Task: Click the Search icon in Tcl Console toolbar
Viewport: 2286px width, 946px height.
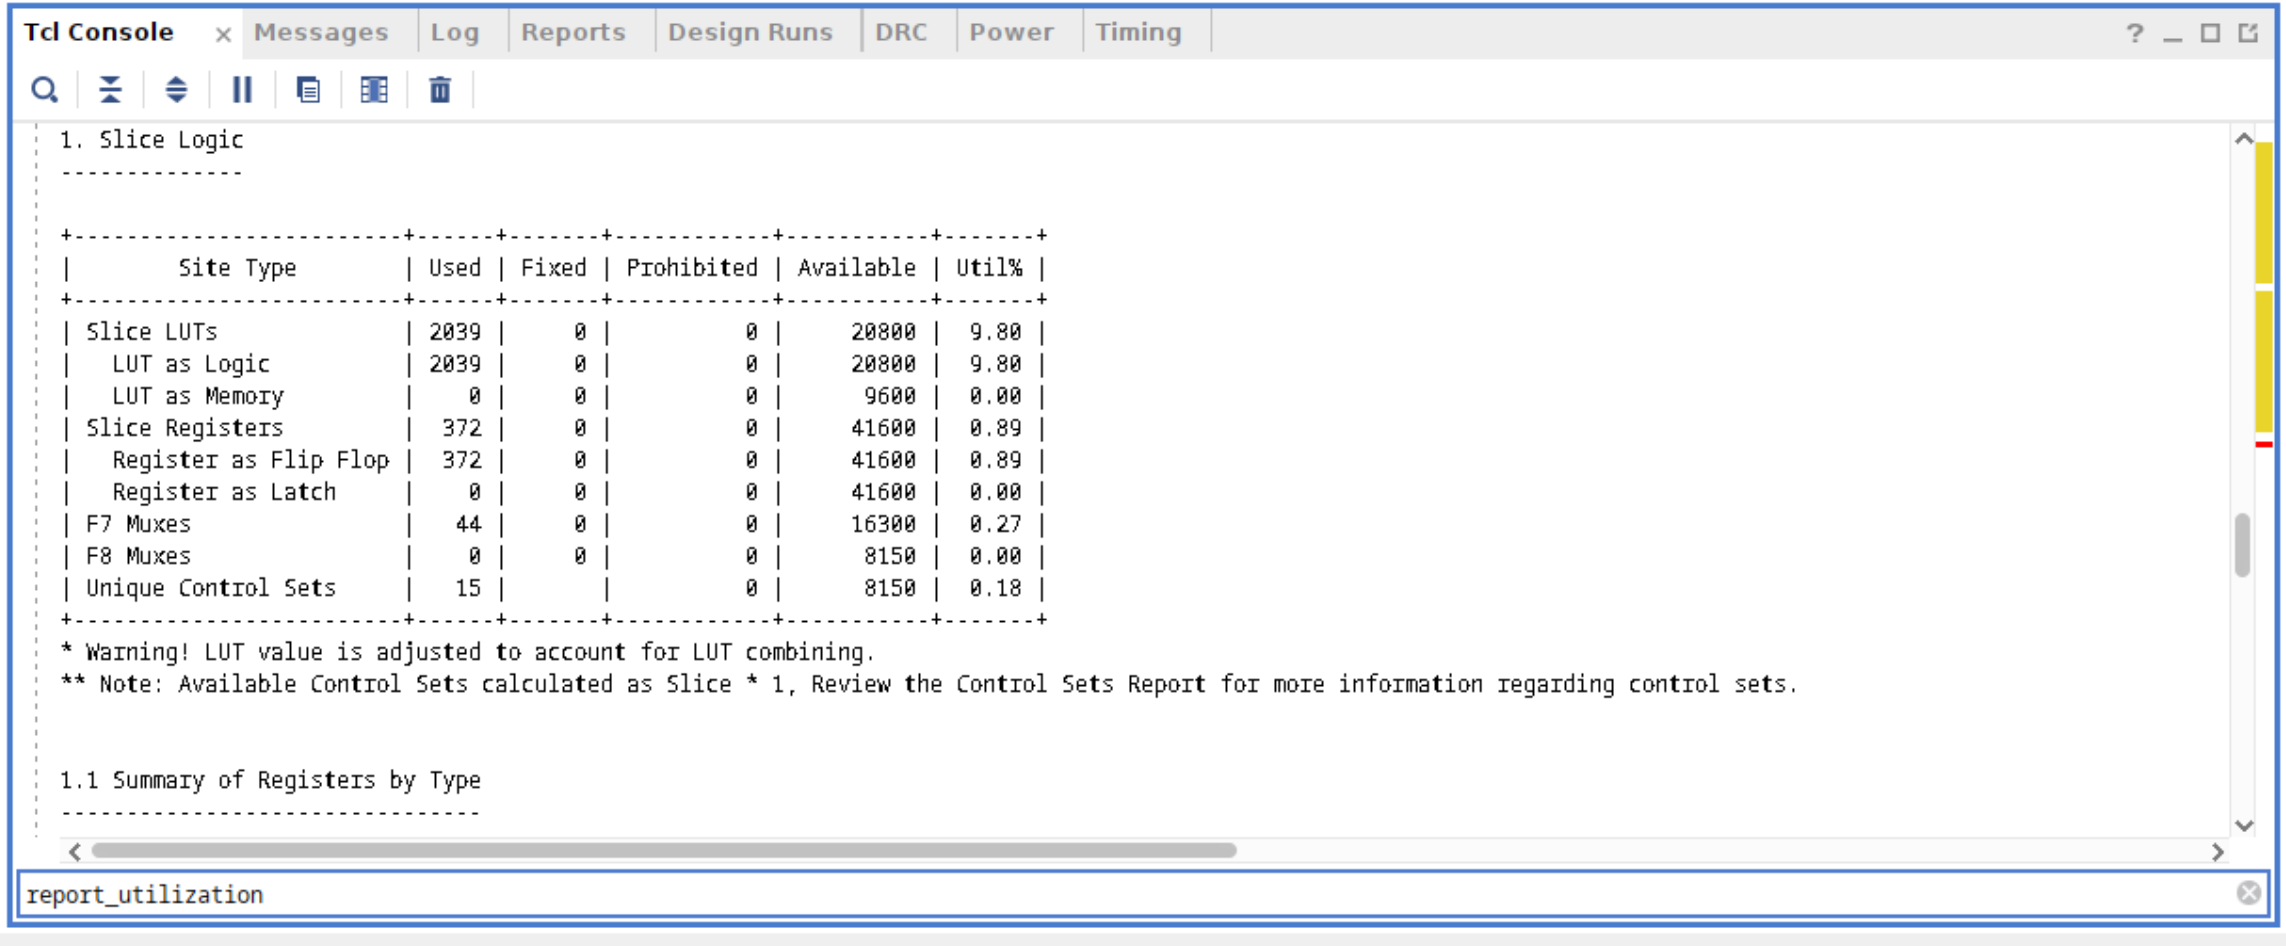Action: coord(44,90)
